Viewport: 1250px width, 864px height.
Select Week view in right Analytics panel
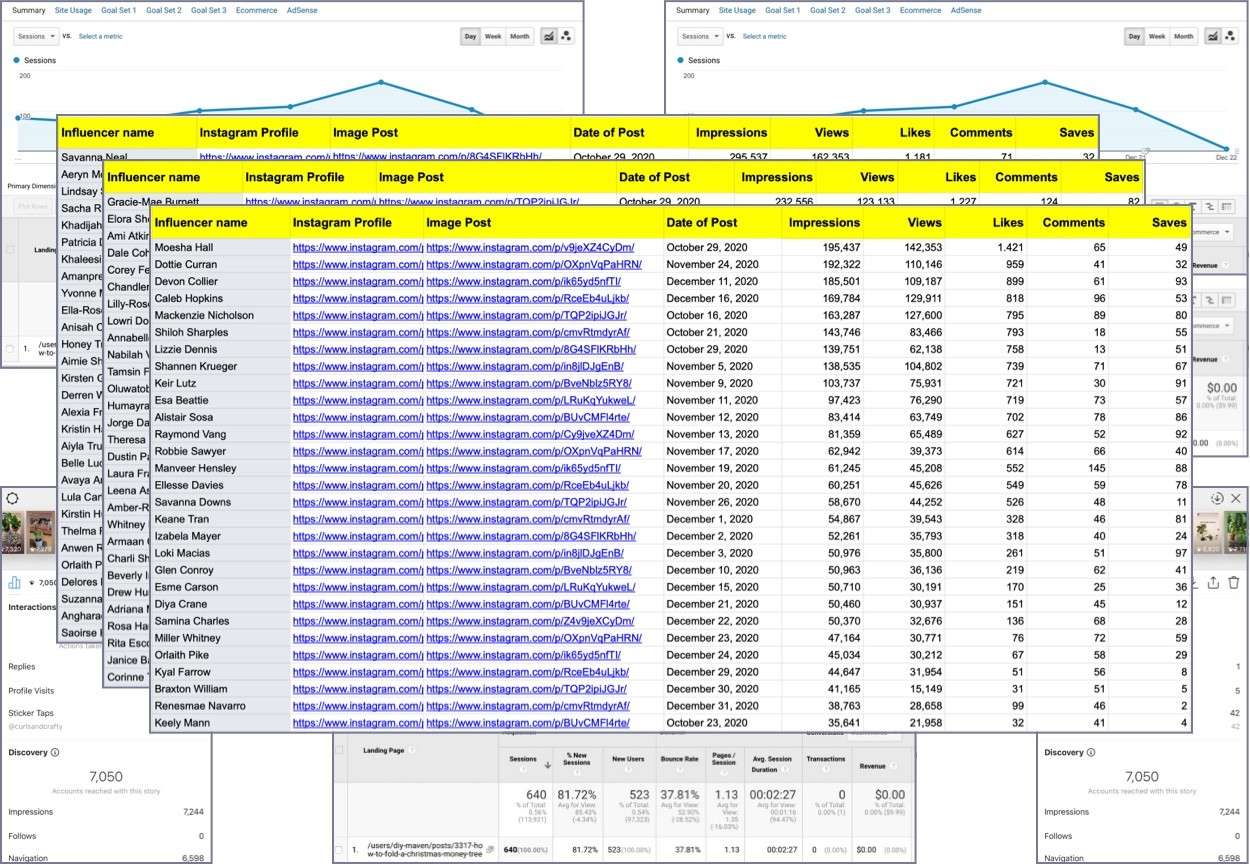pyautogui.click(x=1157, y=36)
